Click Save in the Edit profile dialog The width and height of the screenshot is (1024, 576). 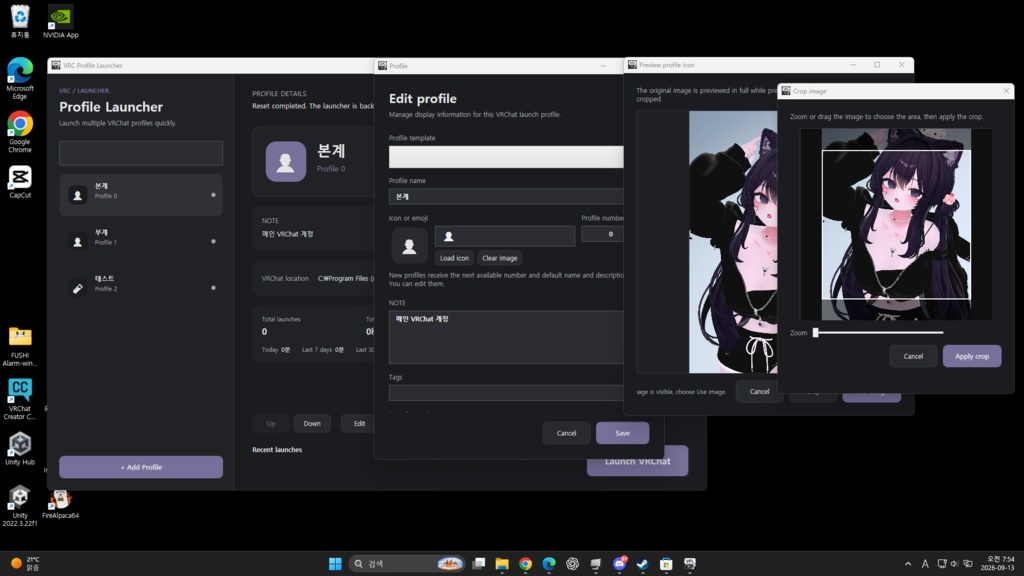tap(622, 433)
